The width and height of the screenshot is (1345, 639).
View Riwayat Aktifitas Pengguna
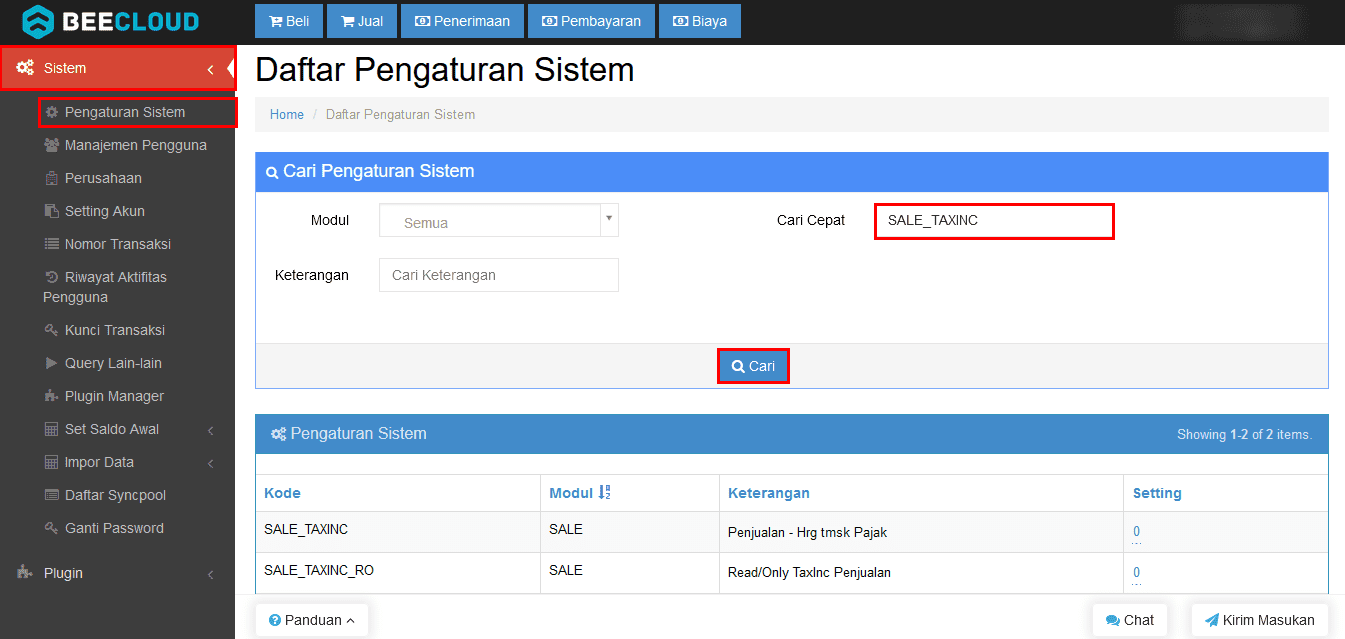click(120, 286)
